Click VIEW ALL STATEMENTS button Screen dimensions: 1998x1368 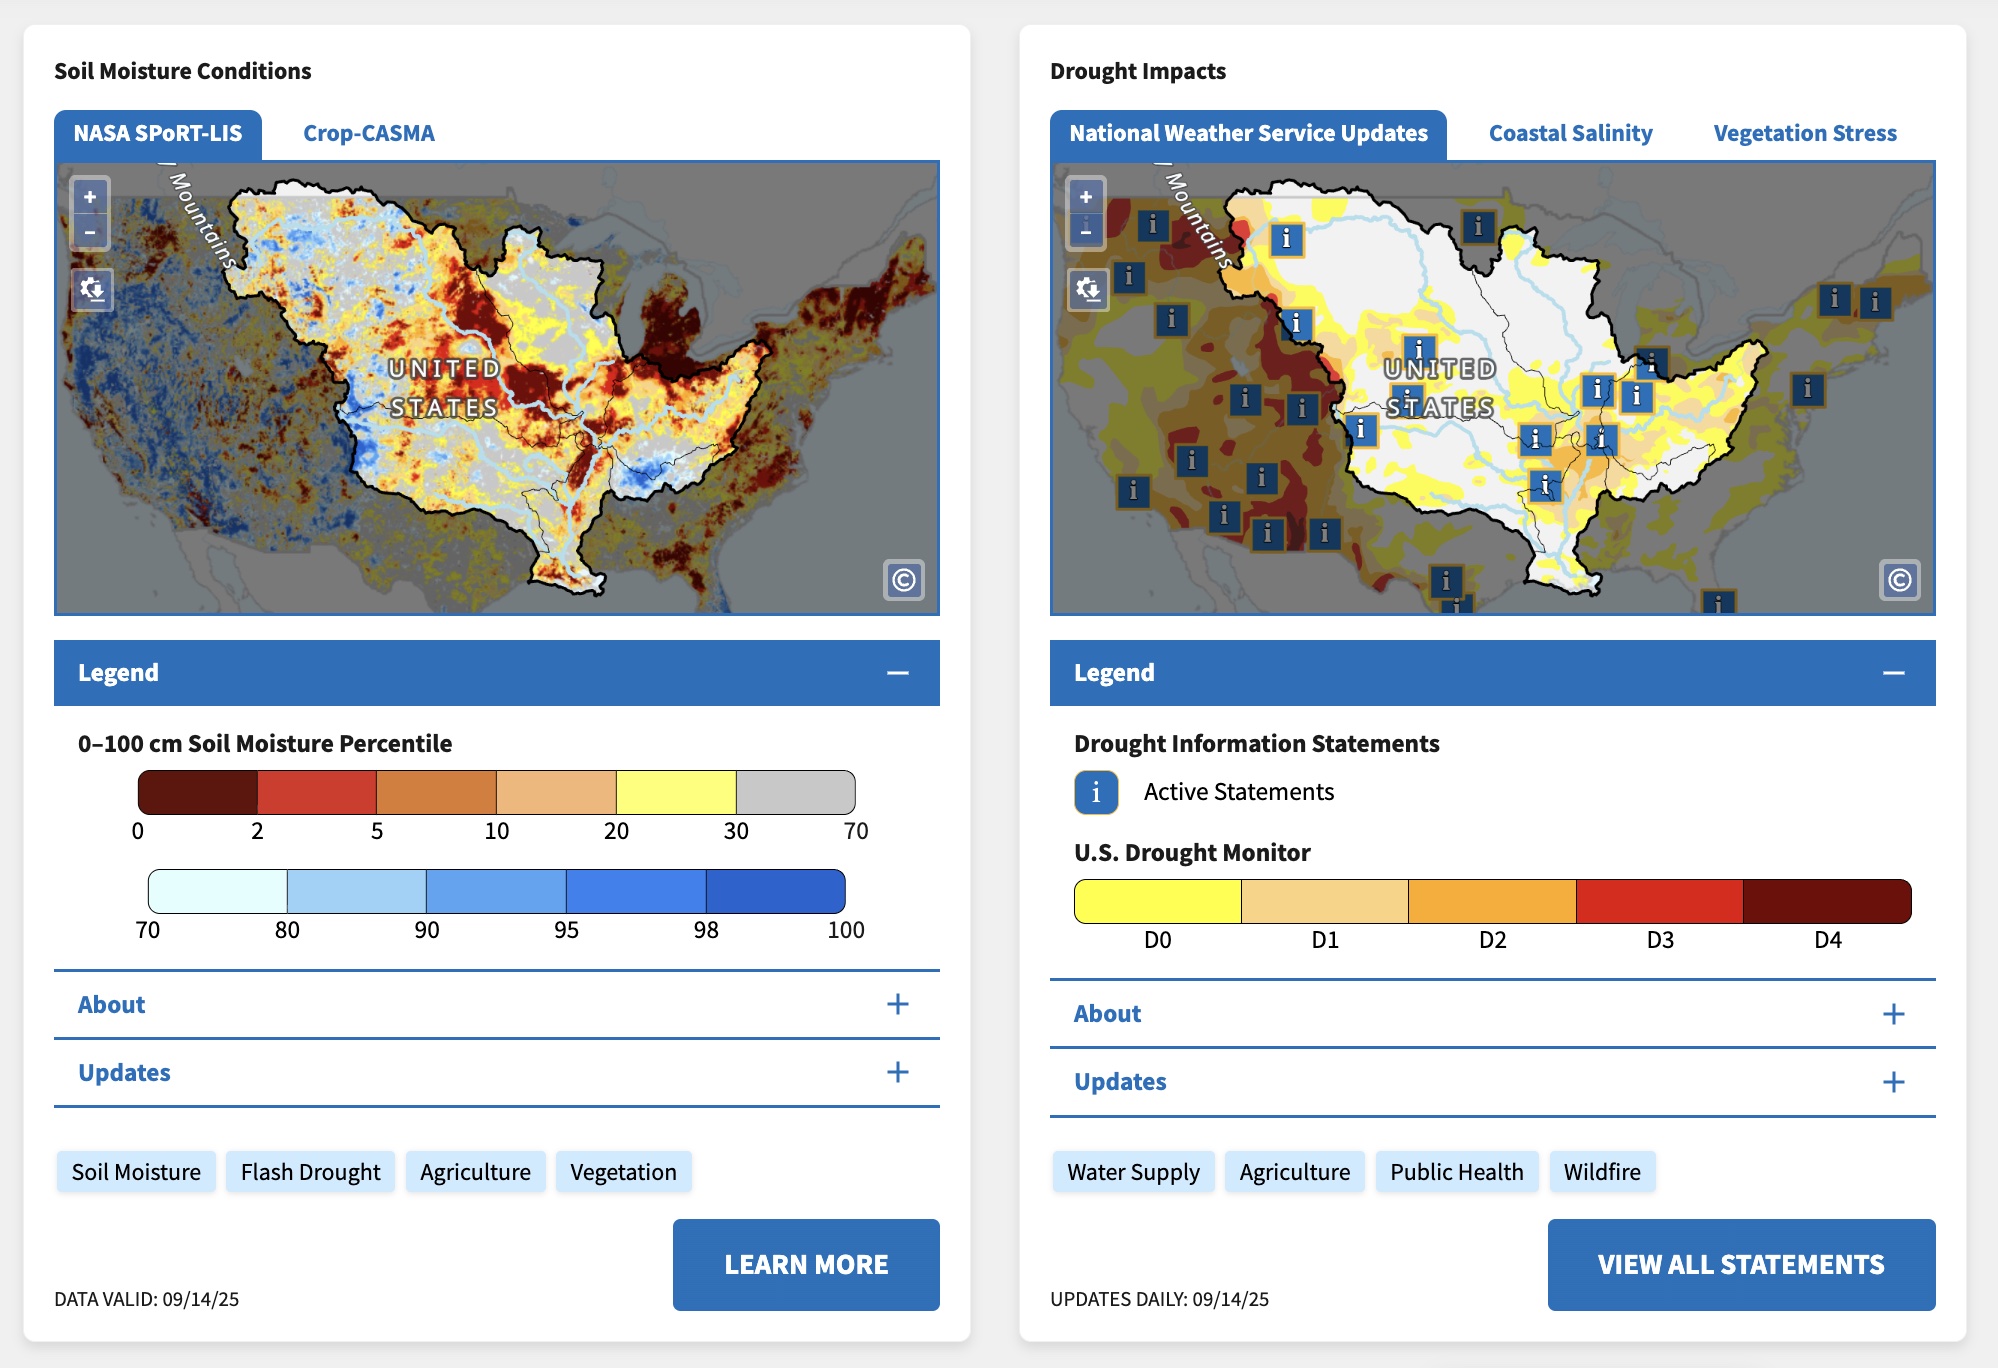[1741, 1264]
